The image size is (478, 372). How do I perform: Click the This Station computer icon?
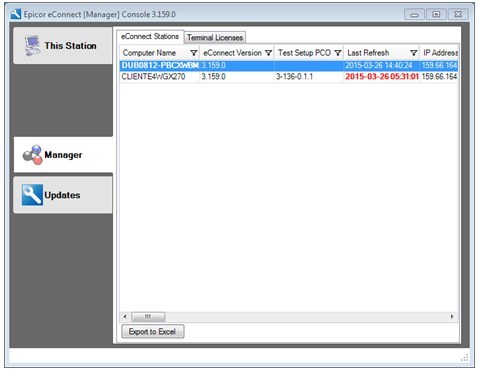[x=32, y=46]
